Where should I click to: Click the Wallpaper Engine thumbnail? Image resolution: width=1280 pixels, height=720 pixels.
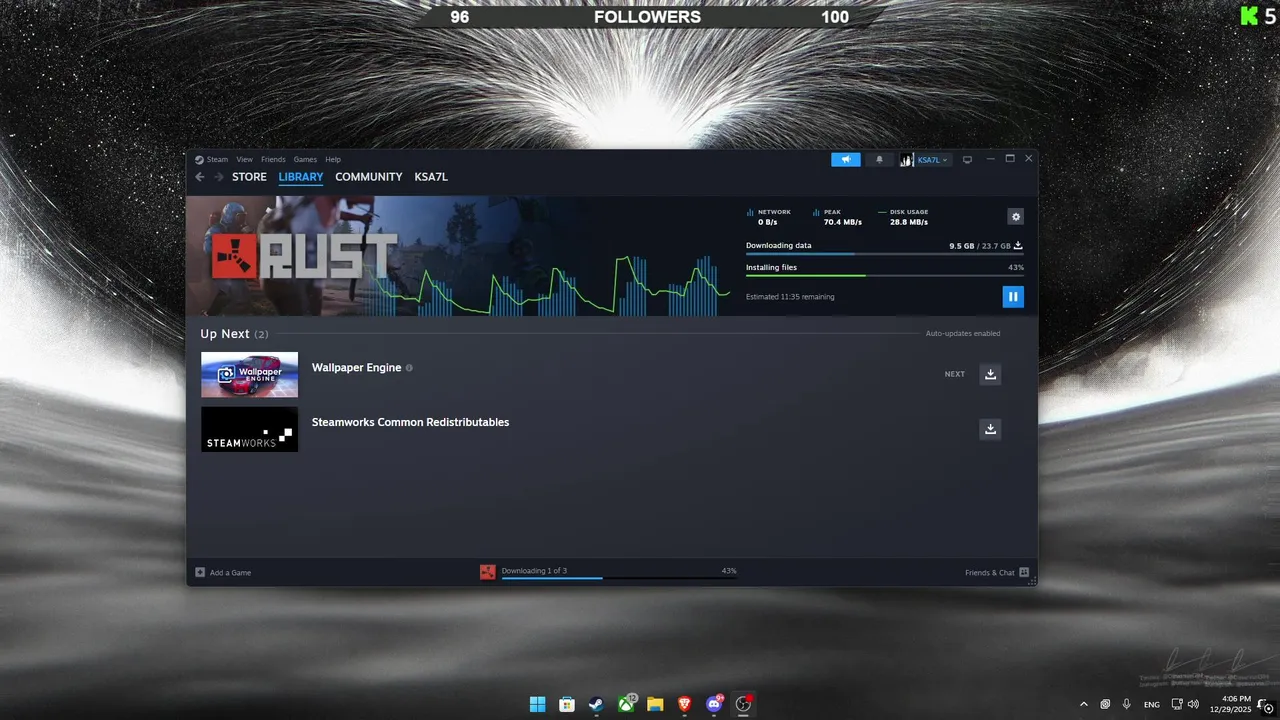(249, 374)
